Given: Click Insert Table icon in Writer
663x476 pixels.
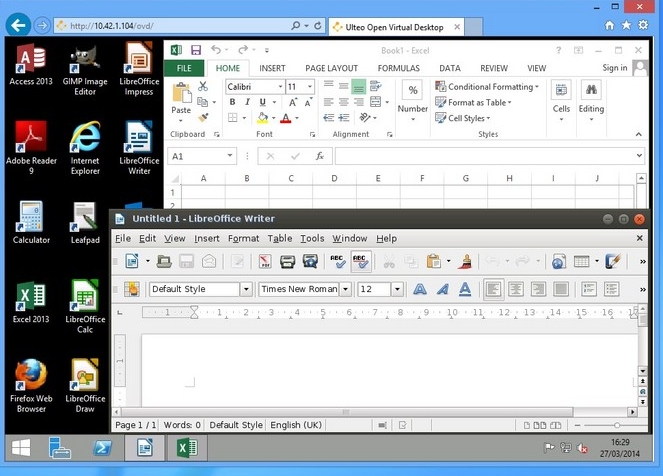Looking at the screenshot, I should [582, 262].
